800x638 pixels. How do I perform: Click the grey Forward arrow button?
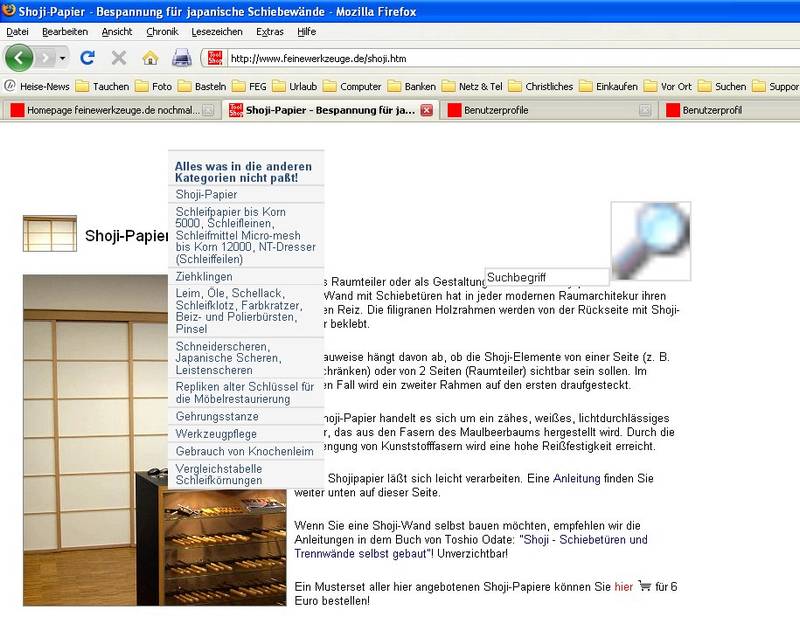[x=45, y=58]
